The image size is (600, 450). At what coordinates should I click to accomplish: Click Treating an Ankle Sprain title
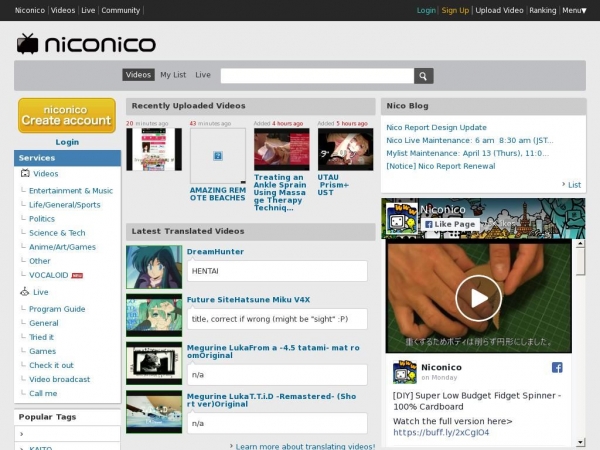(280, 192)
